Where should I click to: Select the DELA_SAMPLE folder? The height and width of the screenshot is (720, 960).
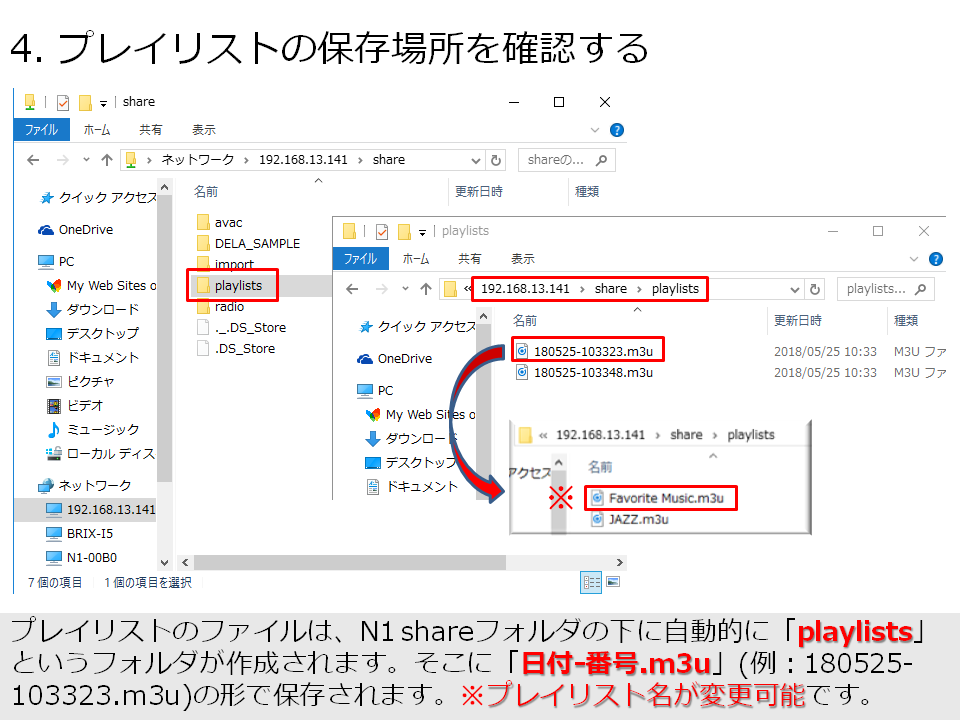(257, 243)
